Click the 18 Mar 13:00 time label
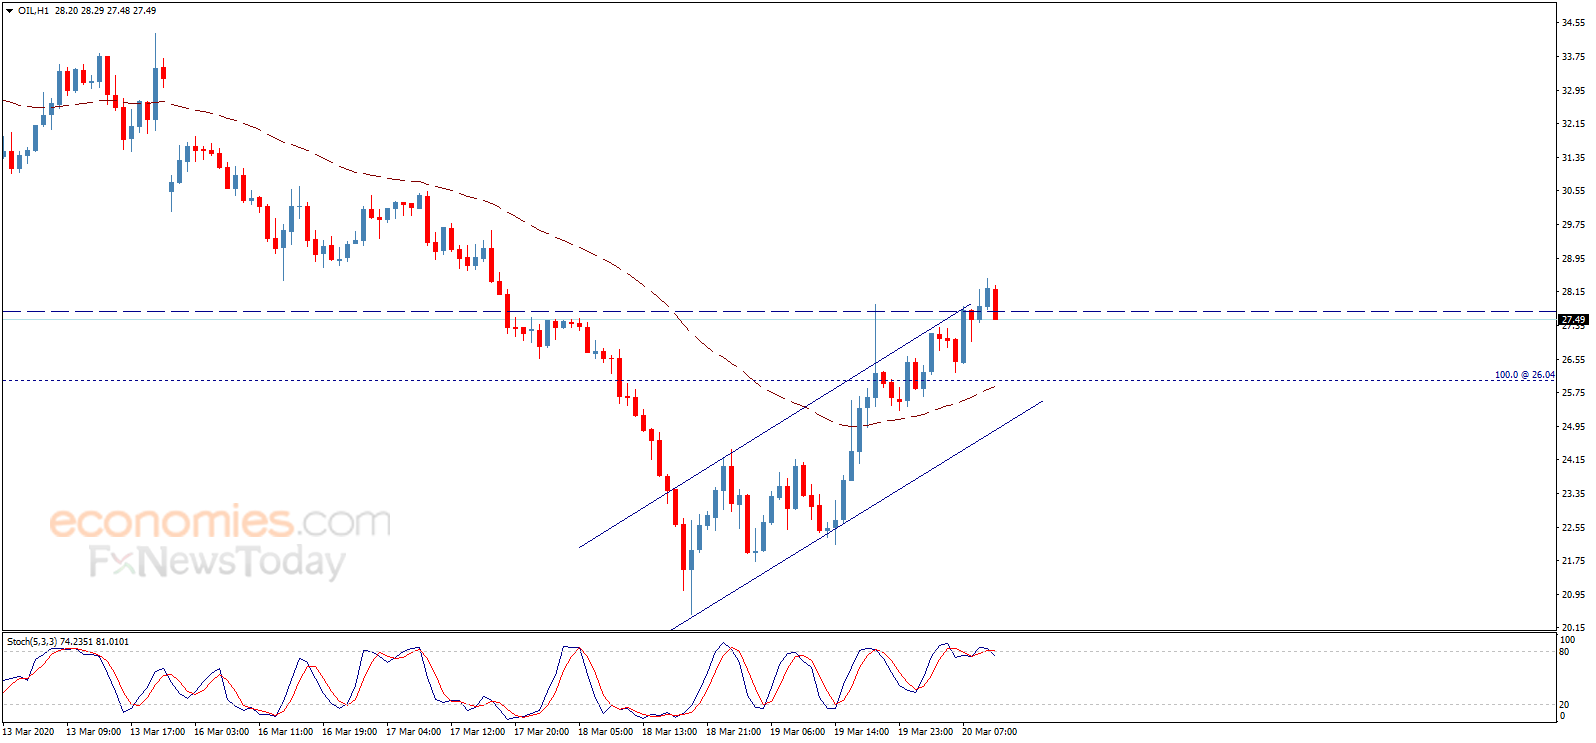The height and width of the screenshot is (743, 1596). pyautogui.click(x=669, y=731)
